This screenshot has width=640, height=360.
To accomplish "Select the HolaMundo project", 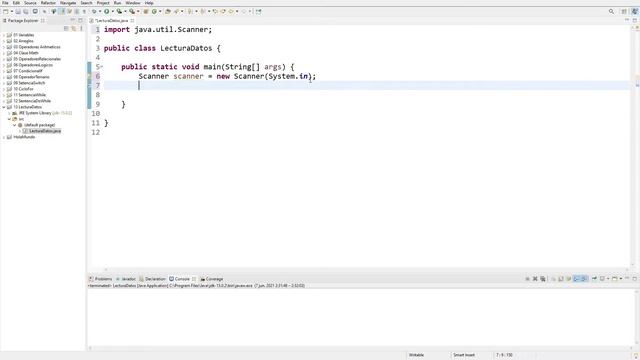I will point(24,137).
